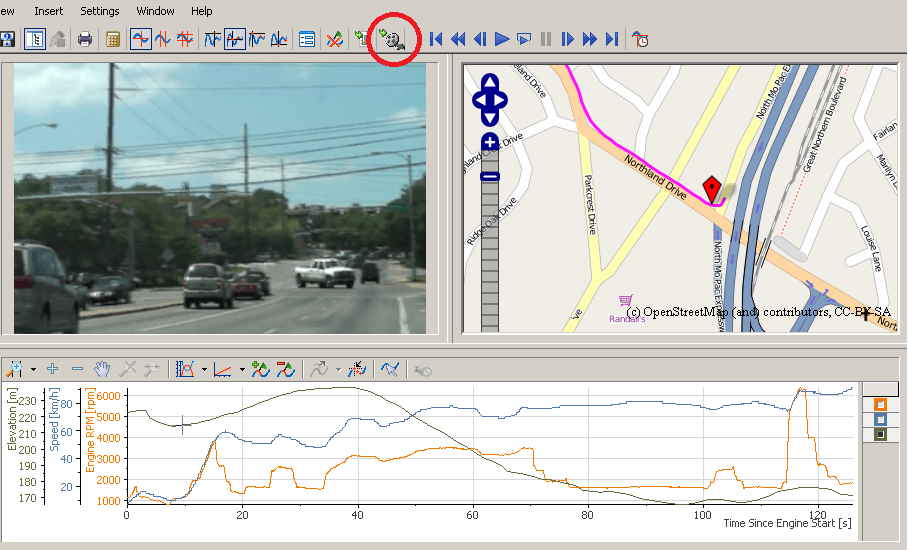Viewport: 908px width, 550px height.
Task: Skip to the end of playback
Action: click(612, 40)
